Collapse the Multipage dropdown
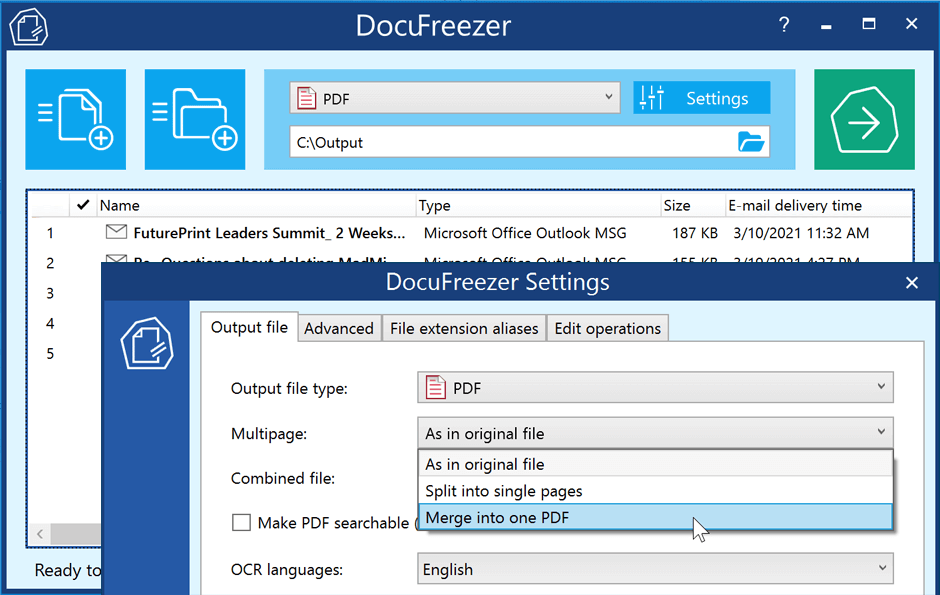This screenshot has height=595, width=940. click(655, 433)
